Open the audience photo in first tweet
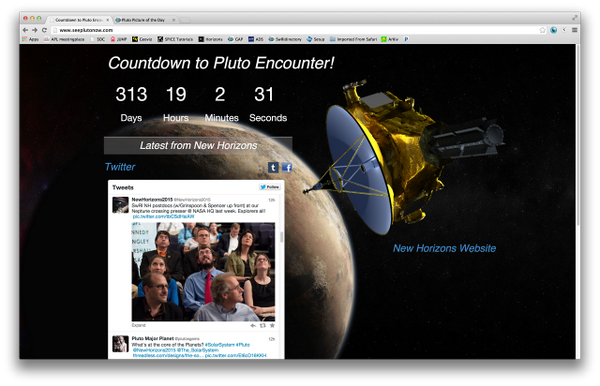 (x=203, y=272)
